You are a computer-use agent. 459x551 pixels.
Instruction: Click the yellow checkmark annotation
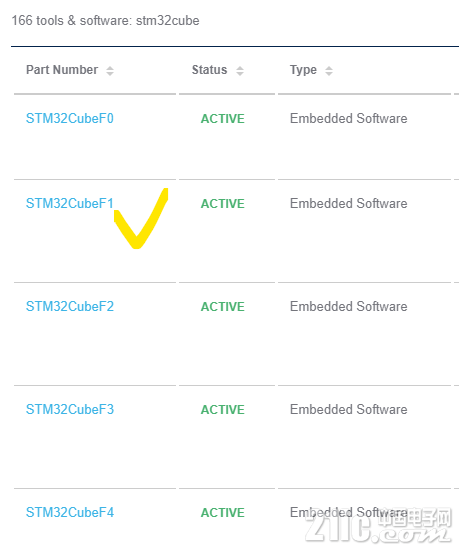pyautogui.click(x=141, y=219)
